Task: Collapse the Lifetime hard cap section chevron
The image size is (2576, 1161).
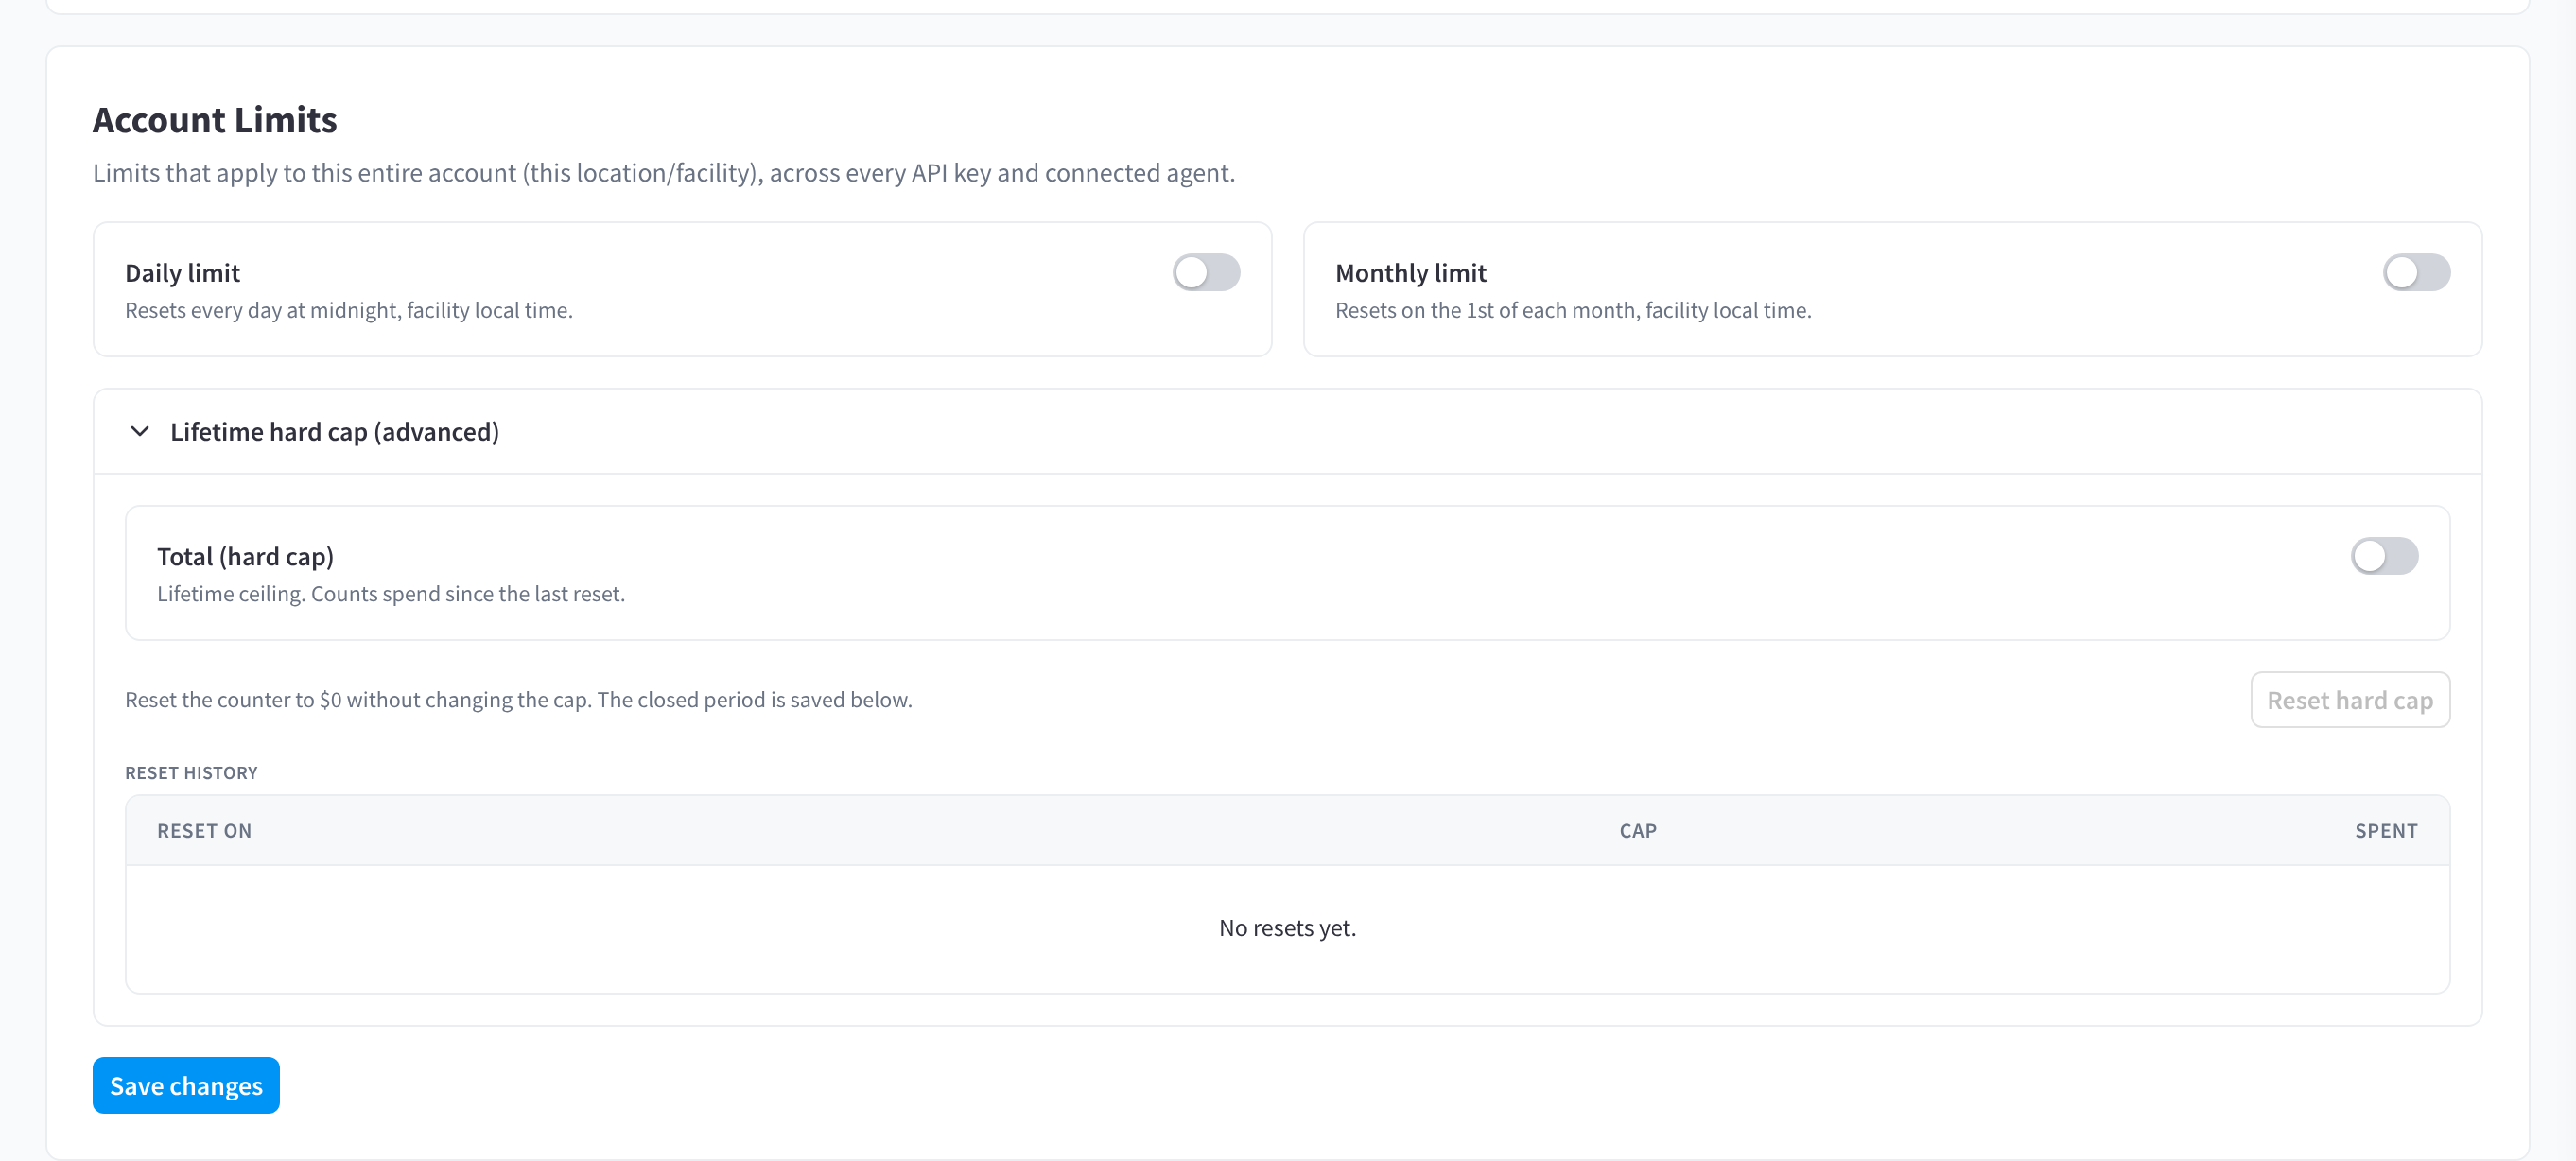Action: pyautogui.click(x=140, y=431)
